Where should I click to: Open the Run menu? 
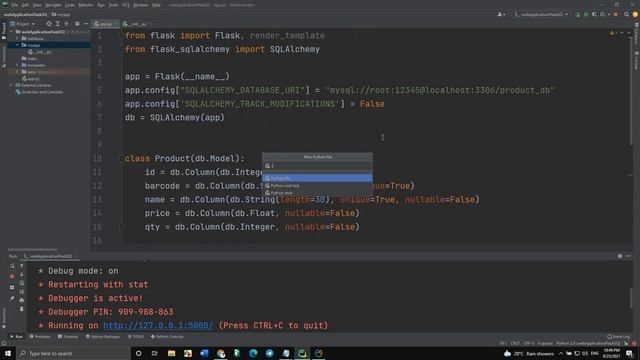coord(101,5)
